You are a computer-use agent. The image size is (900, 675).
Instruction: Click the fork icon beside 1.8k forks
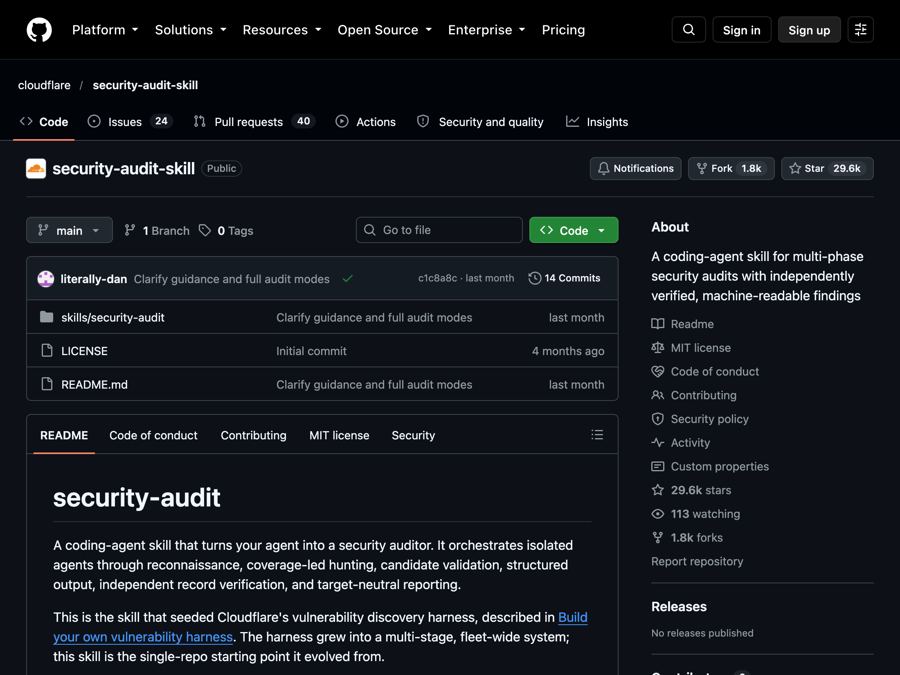tap(658, 537)
